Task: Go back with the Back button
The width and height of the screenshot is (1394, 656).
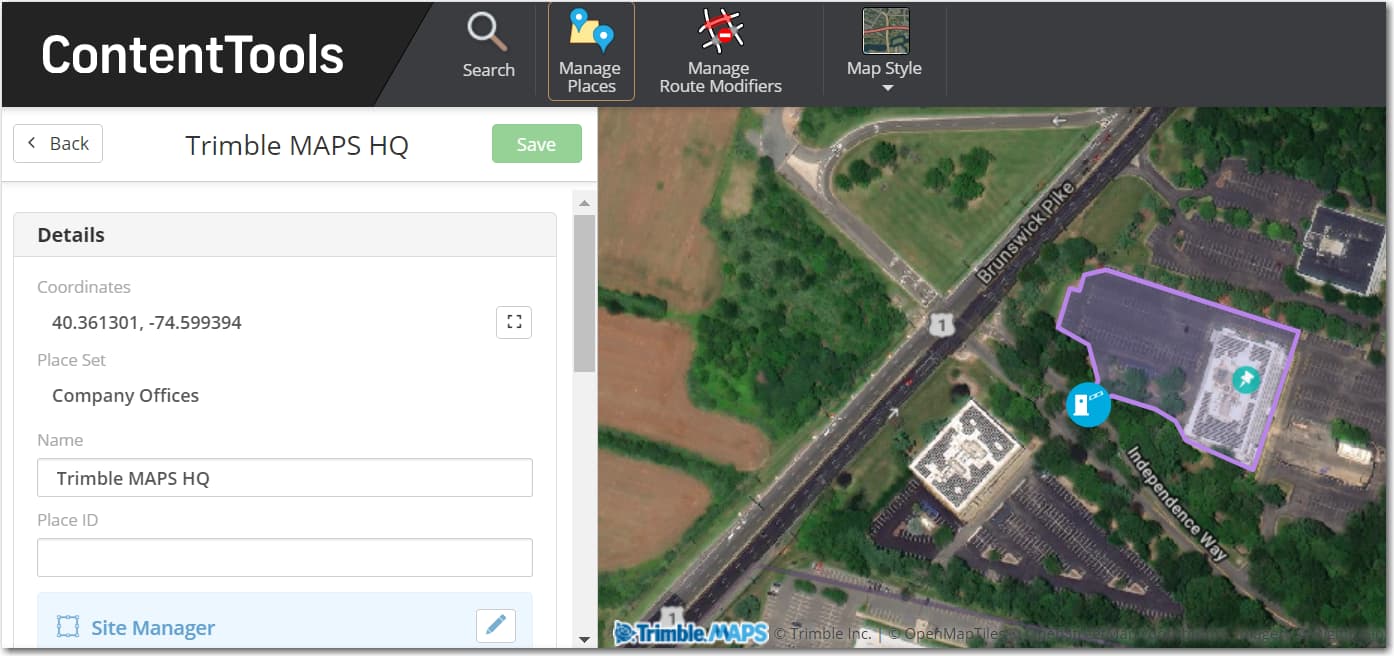Action: (x=58, y=143)
